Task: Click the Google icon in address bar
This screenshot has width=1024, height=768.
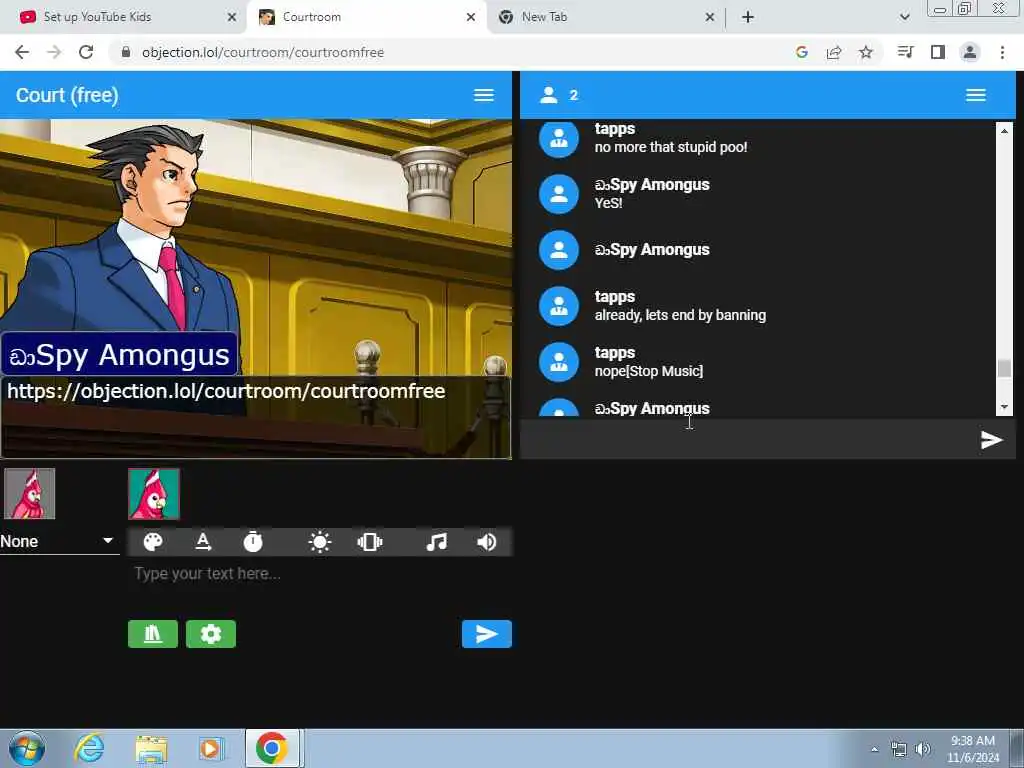Action: [x=802, y=52]
